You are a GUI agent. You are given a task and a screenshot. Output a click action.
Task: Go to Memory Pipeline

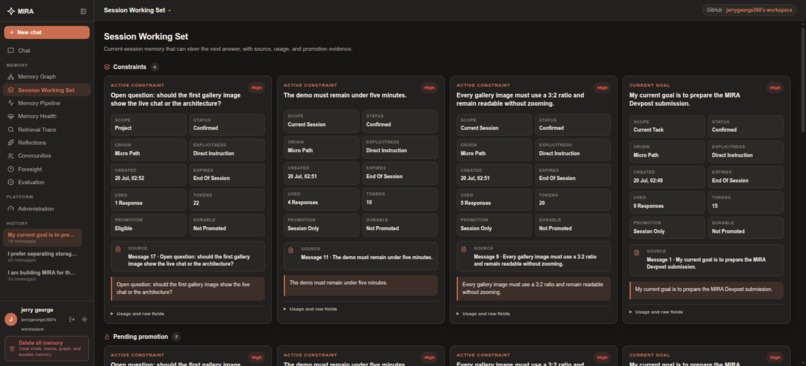pos(47,103)
